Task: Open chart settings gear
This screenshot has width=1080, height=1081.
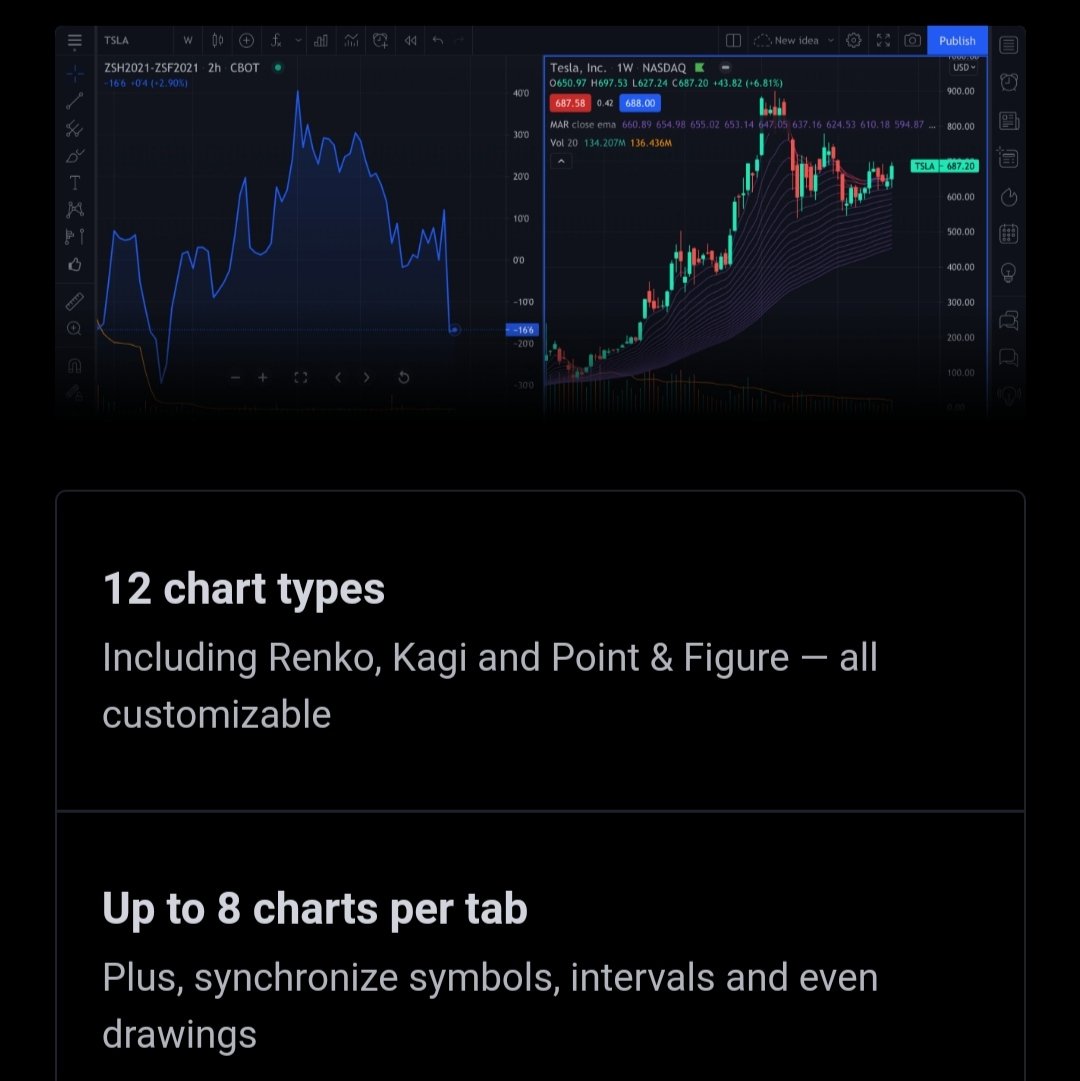Action: coord(853,41)
